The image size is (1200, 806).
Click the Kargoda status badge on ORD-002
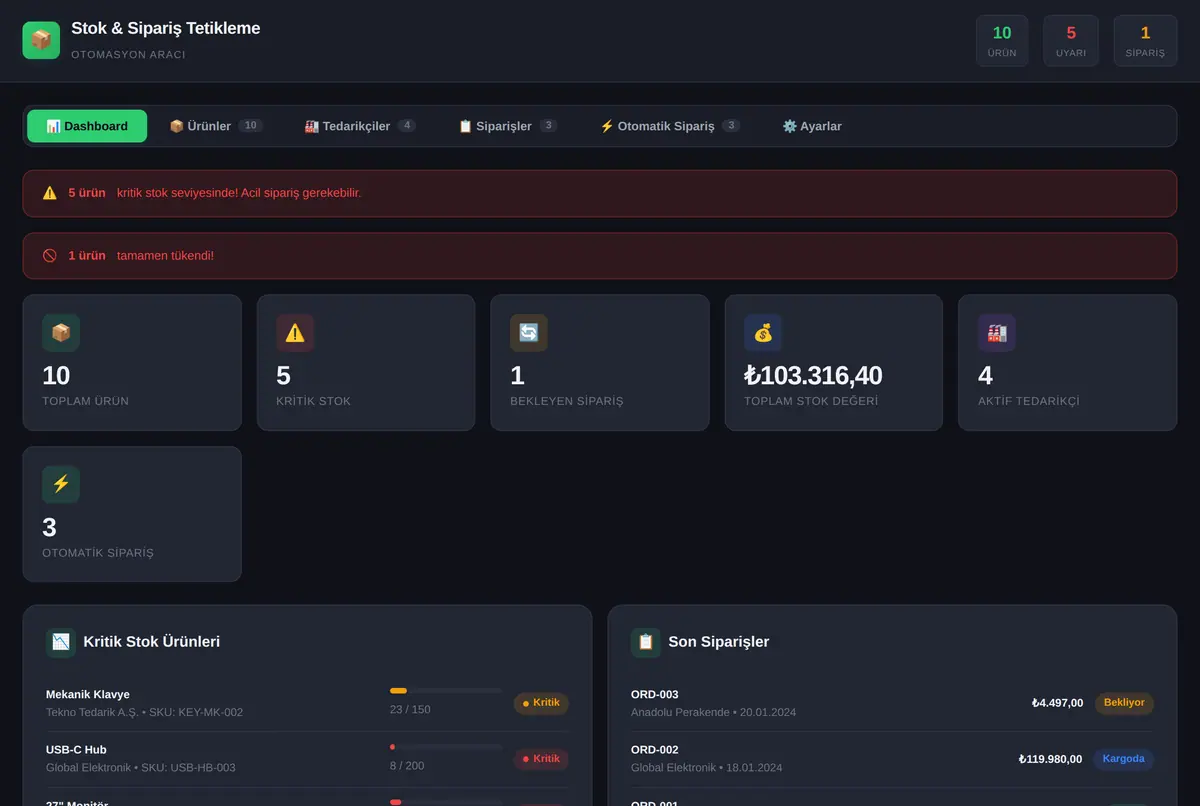click(x=1123, y=759)
